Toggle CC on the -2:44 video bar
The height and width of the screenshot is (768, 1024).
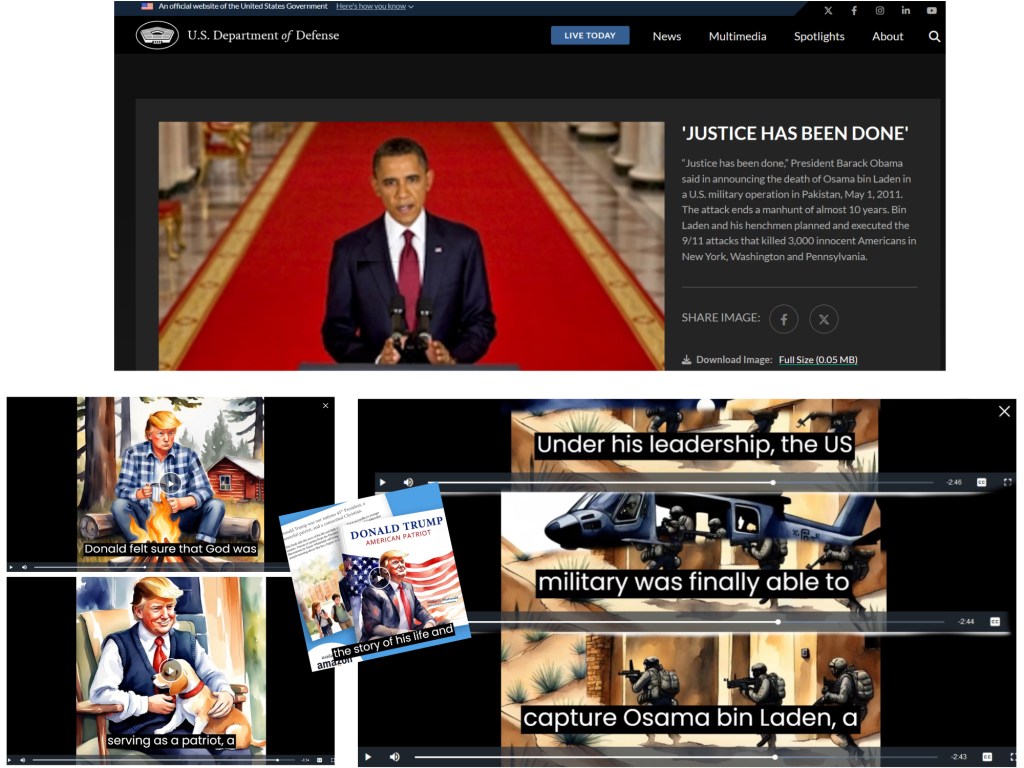(x=995, y=621)
